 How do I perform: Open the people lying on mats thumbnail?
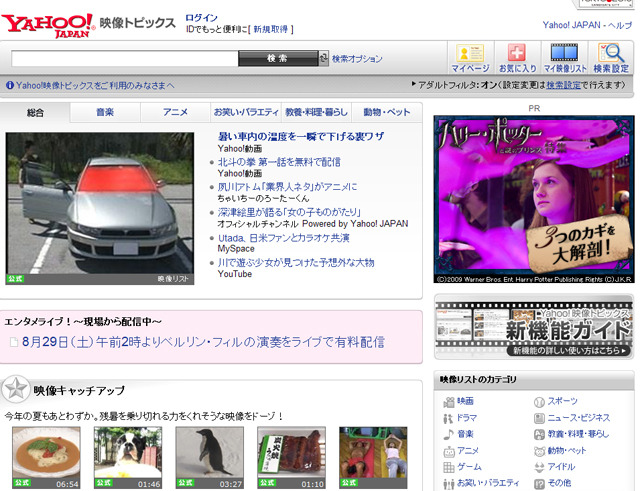click(373, 458)
